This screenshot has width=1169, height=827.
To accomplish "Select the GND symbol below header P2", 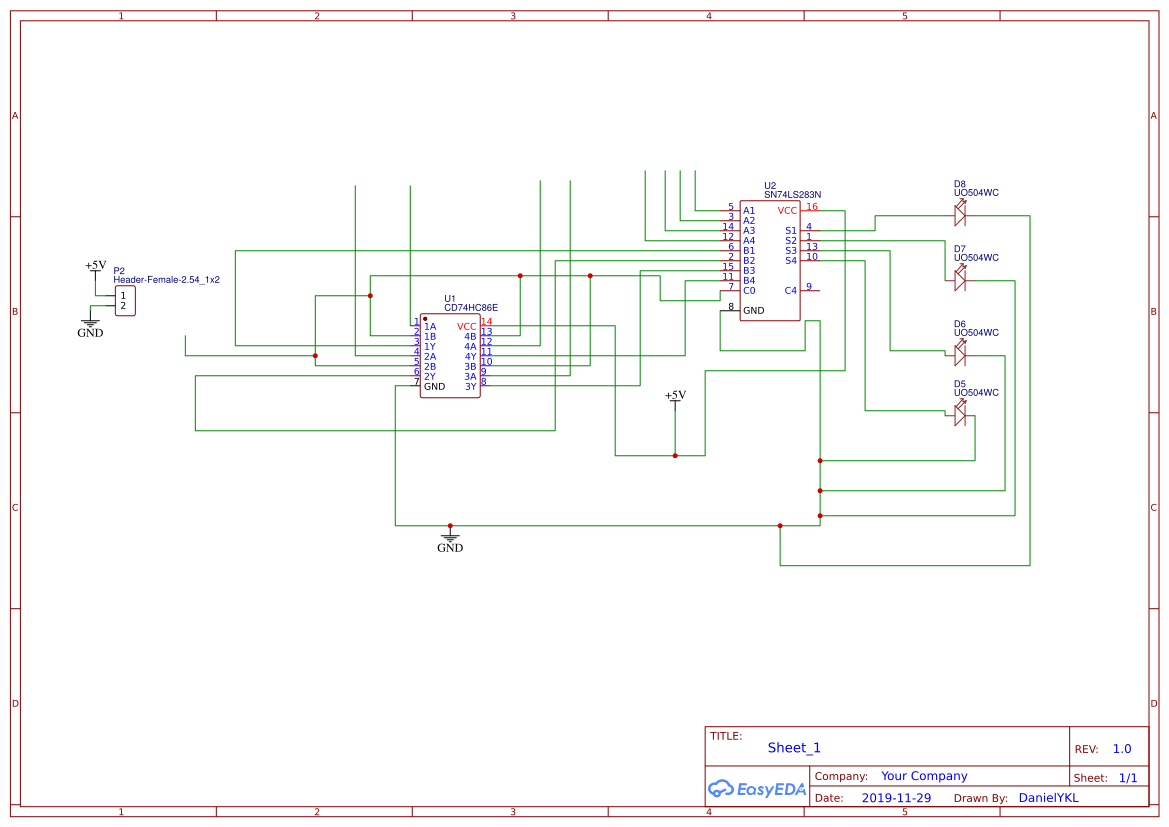I will coord(91,324).
